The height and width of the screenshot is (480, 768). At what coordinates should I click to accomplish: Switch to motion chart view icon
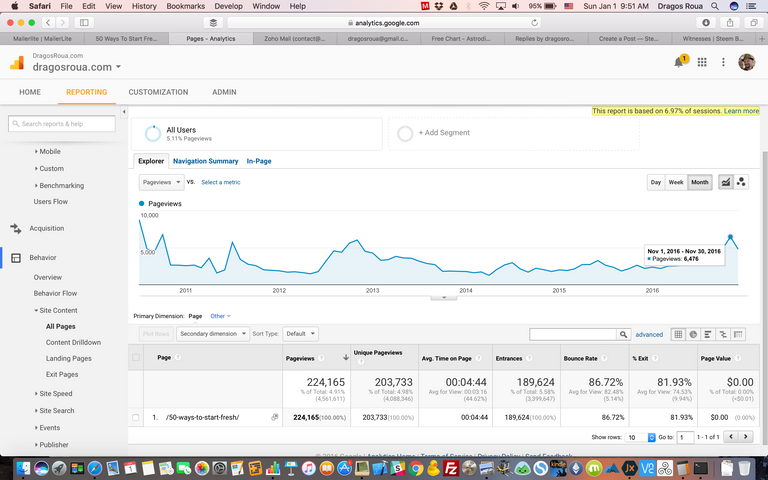[x=741, y=182]
